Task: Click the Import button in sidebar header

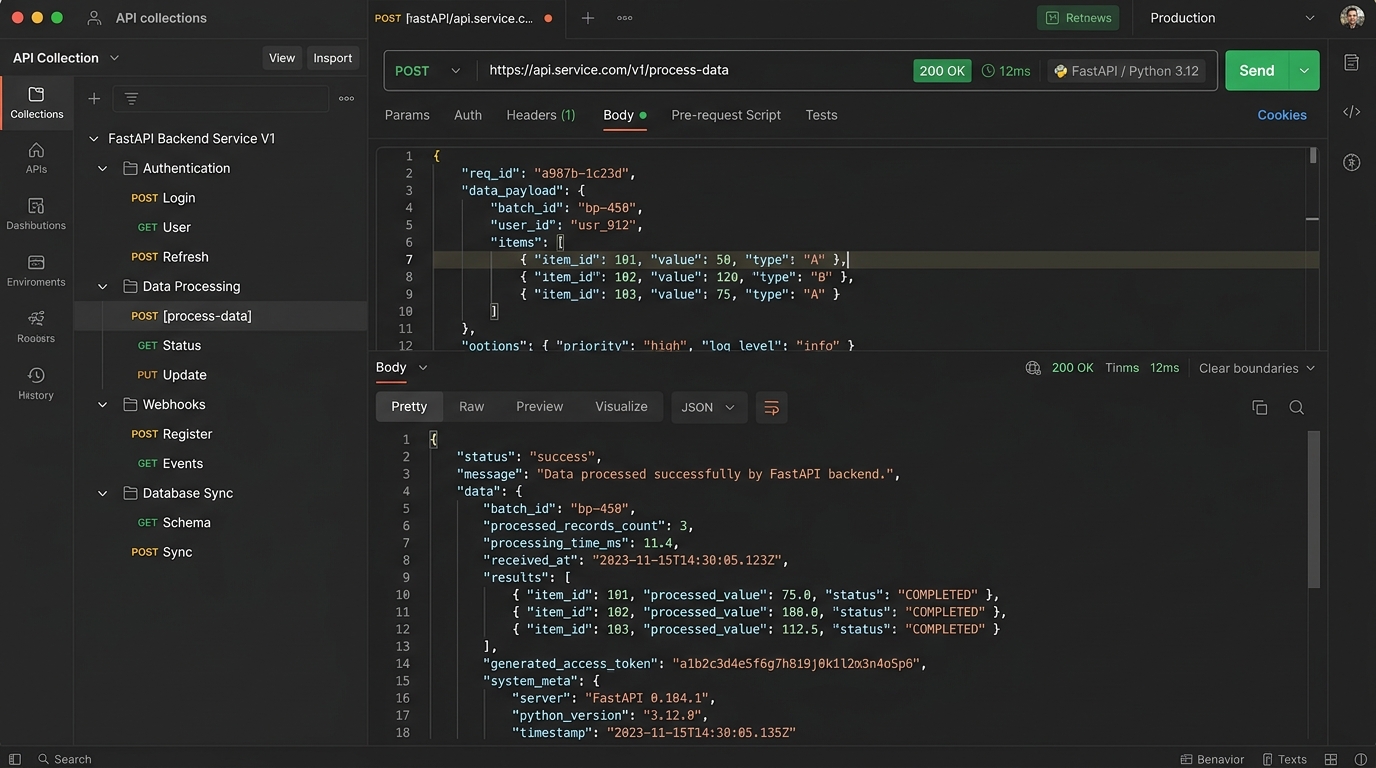Action: [333, 58]
